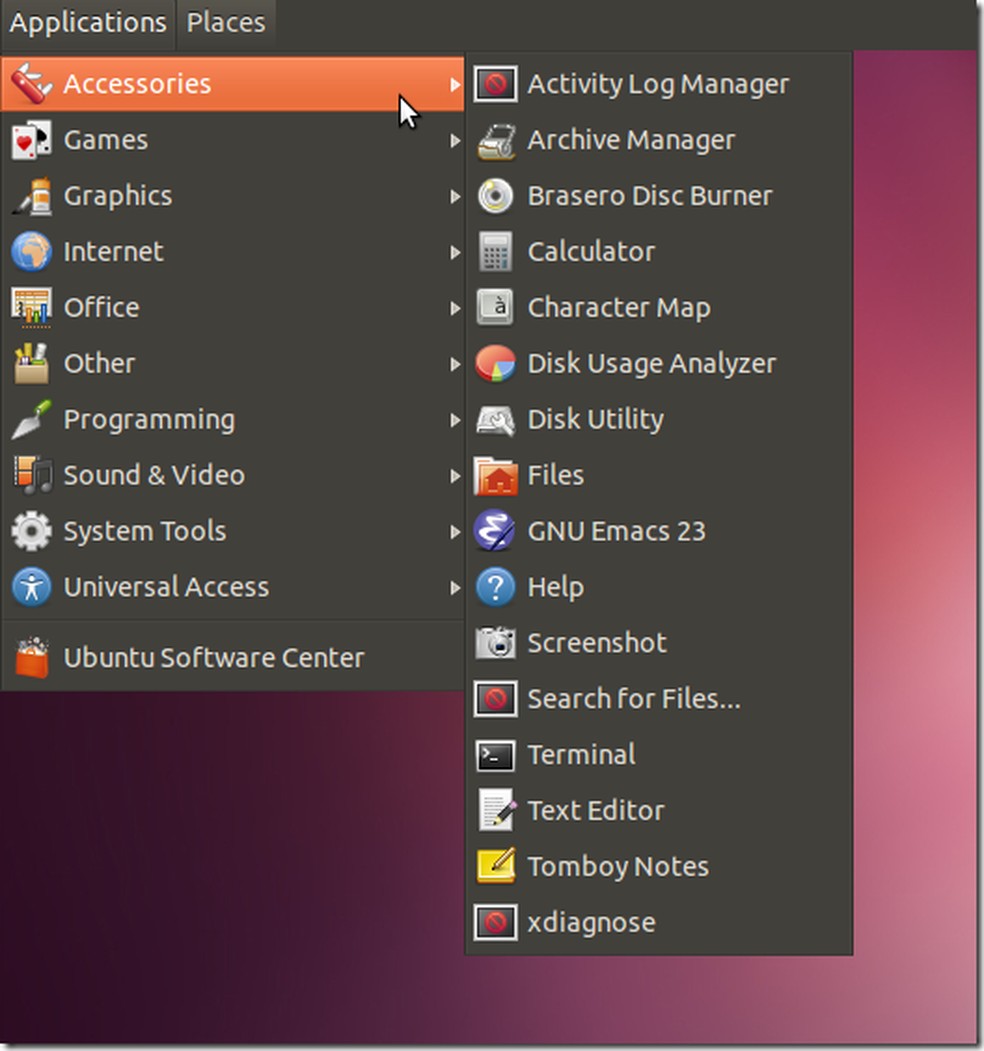This screenshot has height=1051, width=984.
Task: Open the Places menu
Action: coord(225,22)
